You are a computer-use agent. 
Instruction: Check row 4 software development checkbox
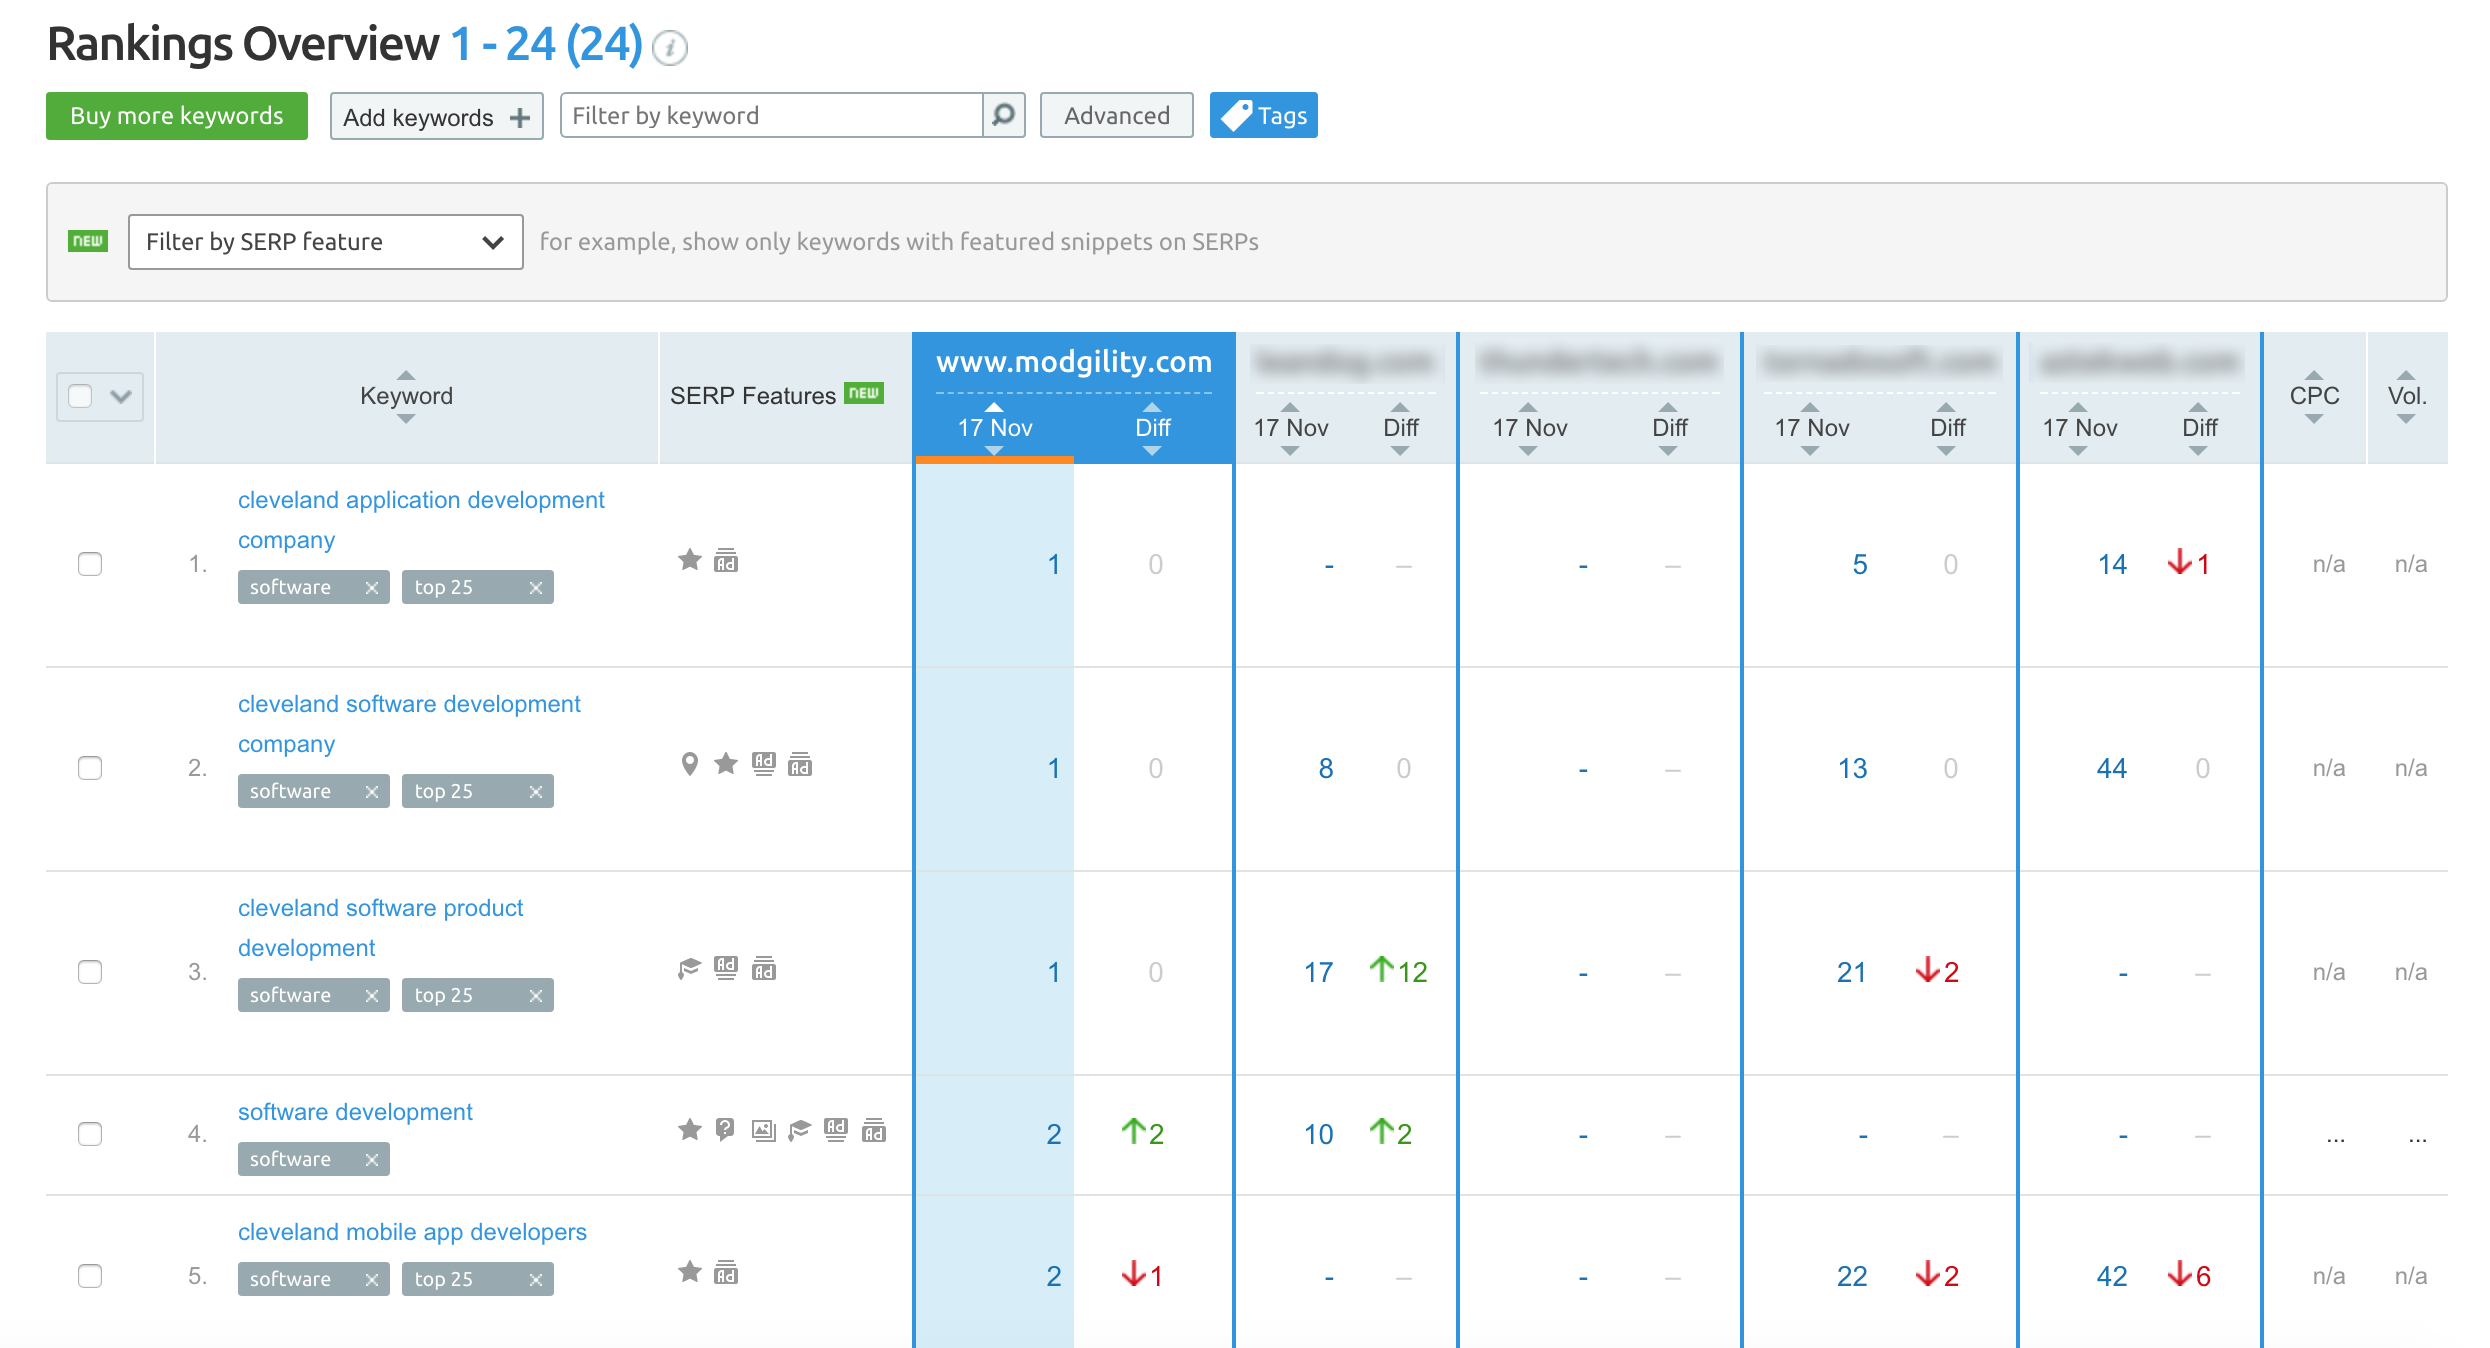pos(90,1134)
